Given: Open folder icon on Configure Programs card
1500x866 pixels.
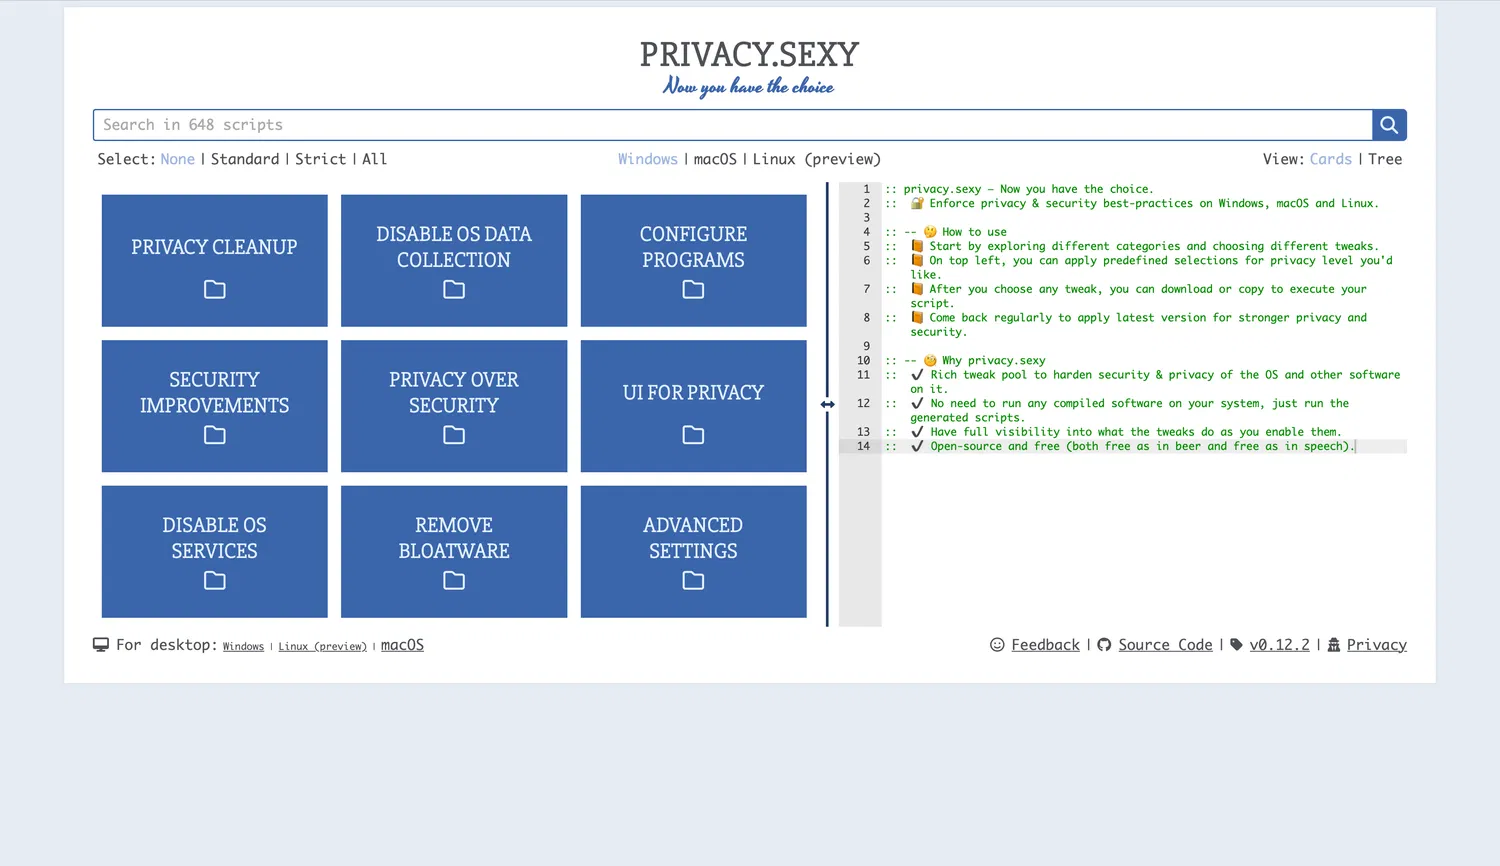Looking at the screenshot, I should point(693,290).
